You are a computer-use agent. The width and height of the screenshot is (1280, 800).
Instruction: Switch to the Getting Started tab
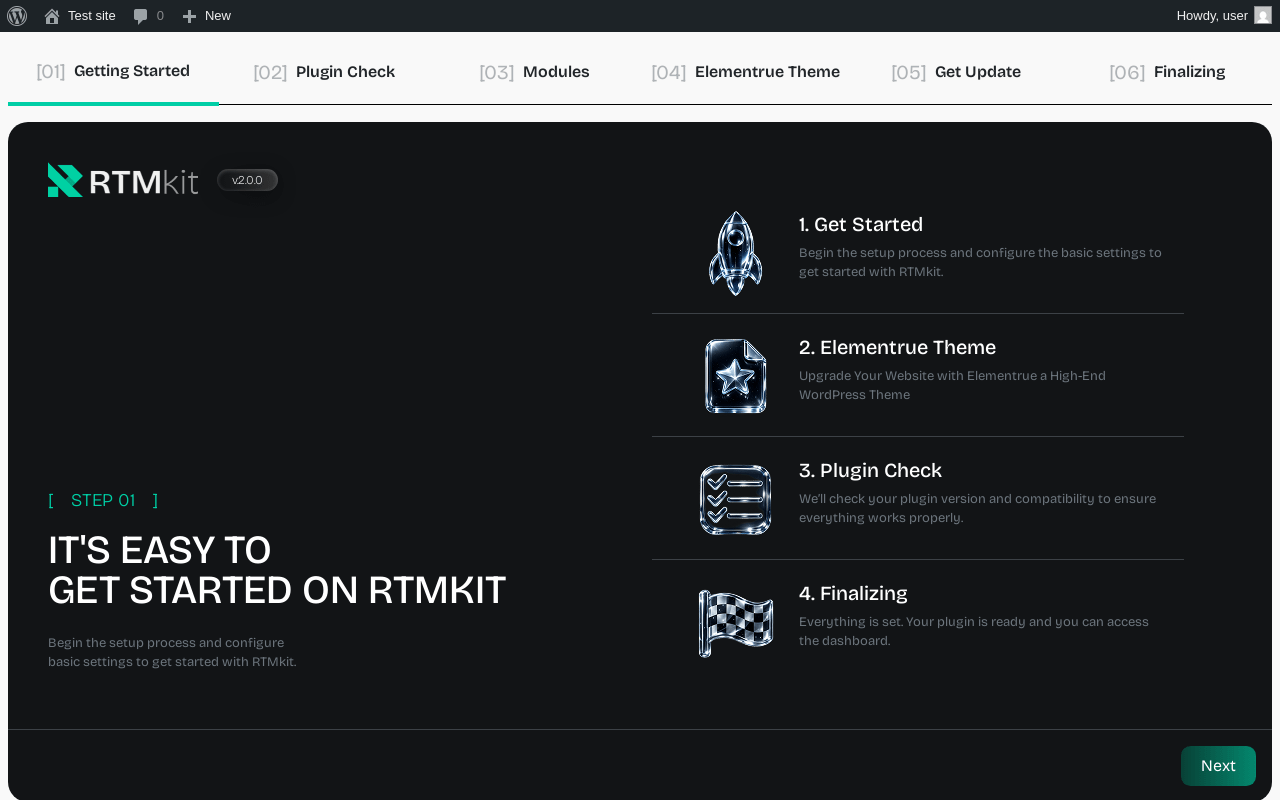pyautogui.click(x=113, y=71)
